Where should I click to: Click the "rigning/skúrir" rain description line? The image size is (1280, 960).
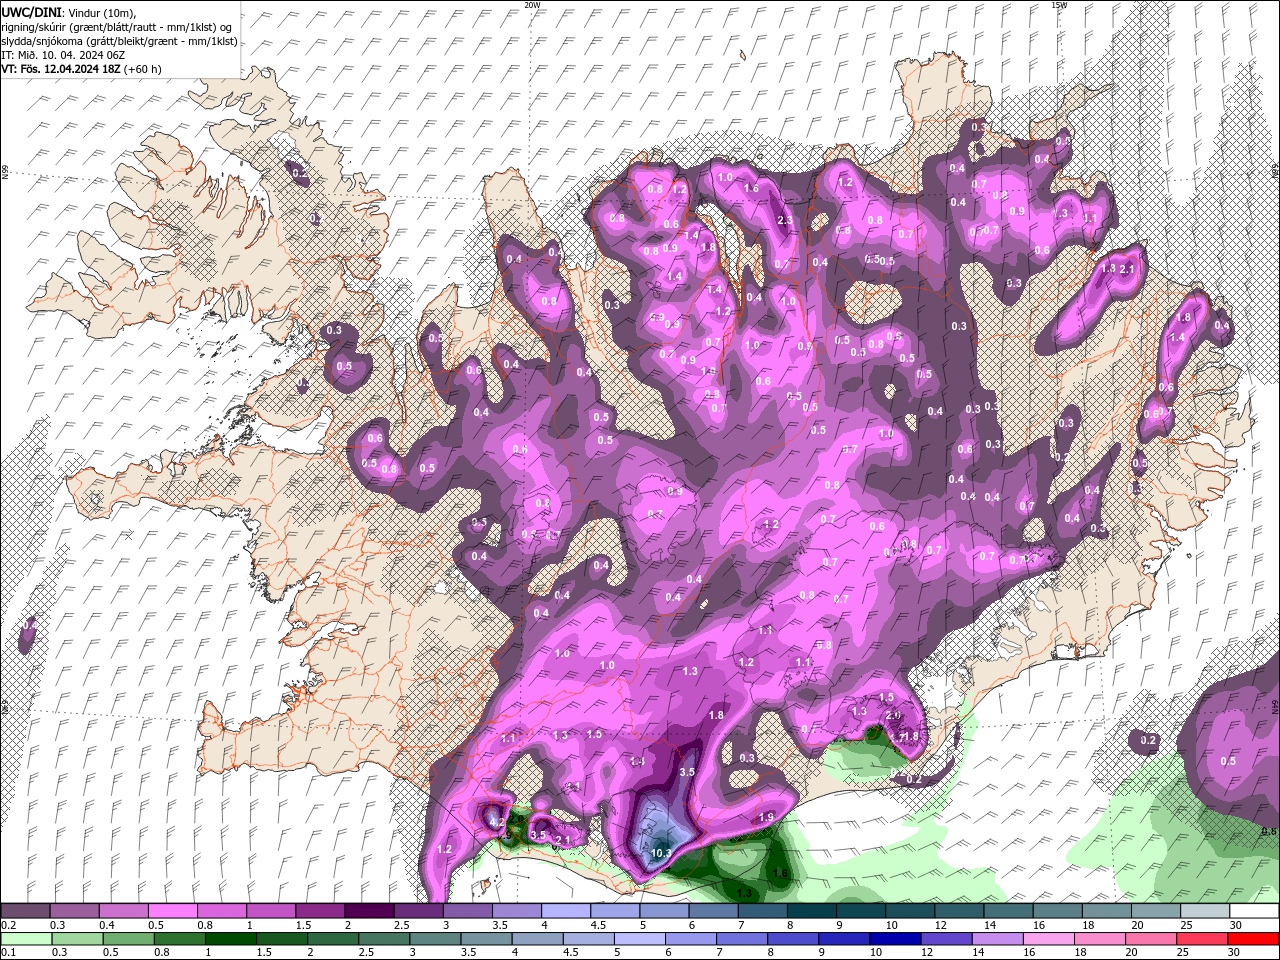116,26
